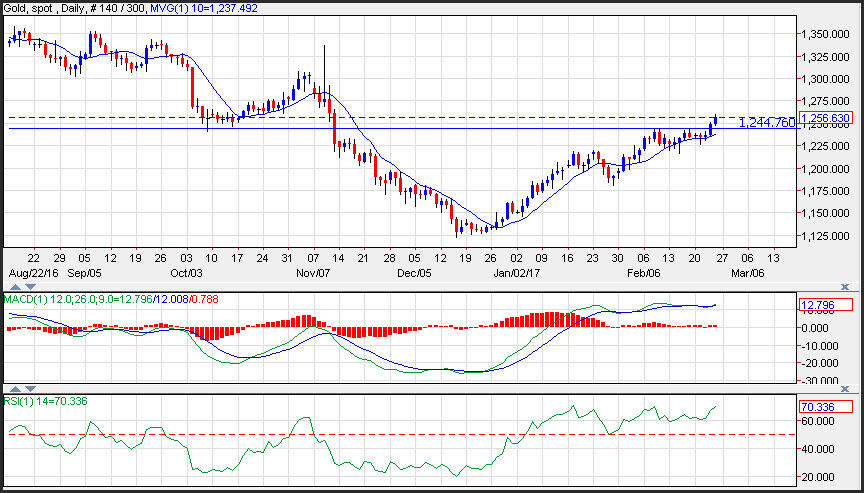864x493 pixels.
Task: Click the 1,125.000 price axis label
Action: point(824,236)
